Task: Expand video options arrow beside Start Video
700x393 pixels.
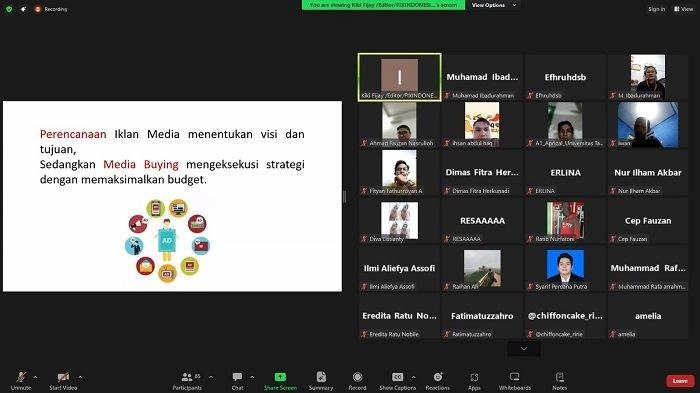Action: 80,377
